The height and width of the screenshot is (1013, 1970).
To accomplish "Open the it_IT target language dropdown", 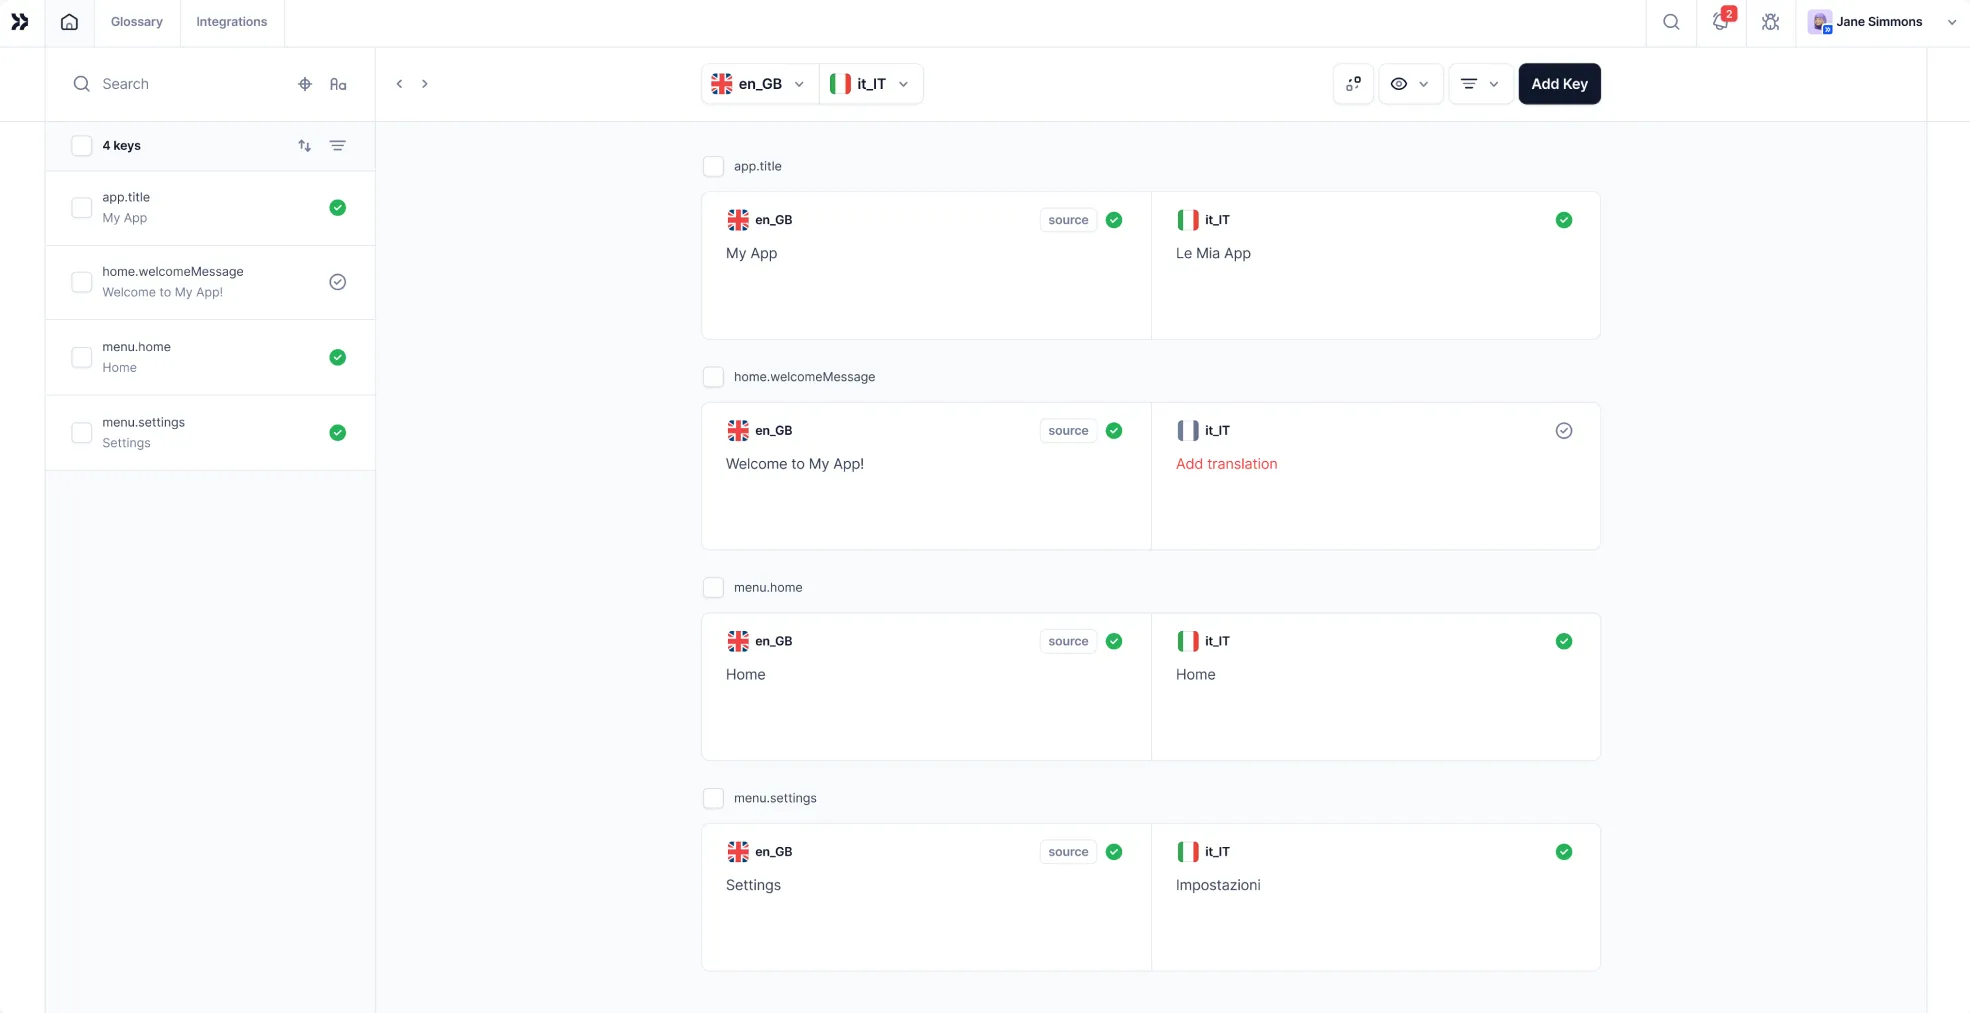I will tap(870, 84).
